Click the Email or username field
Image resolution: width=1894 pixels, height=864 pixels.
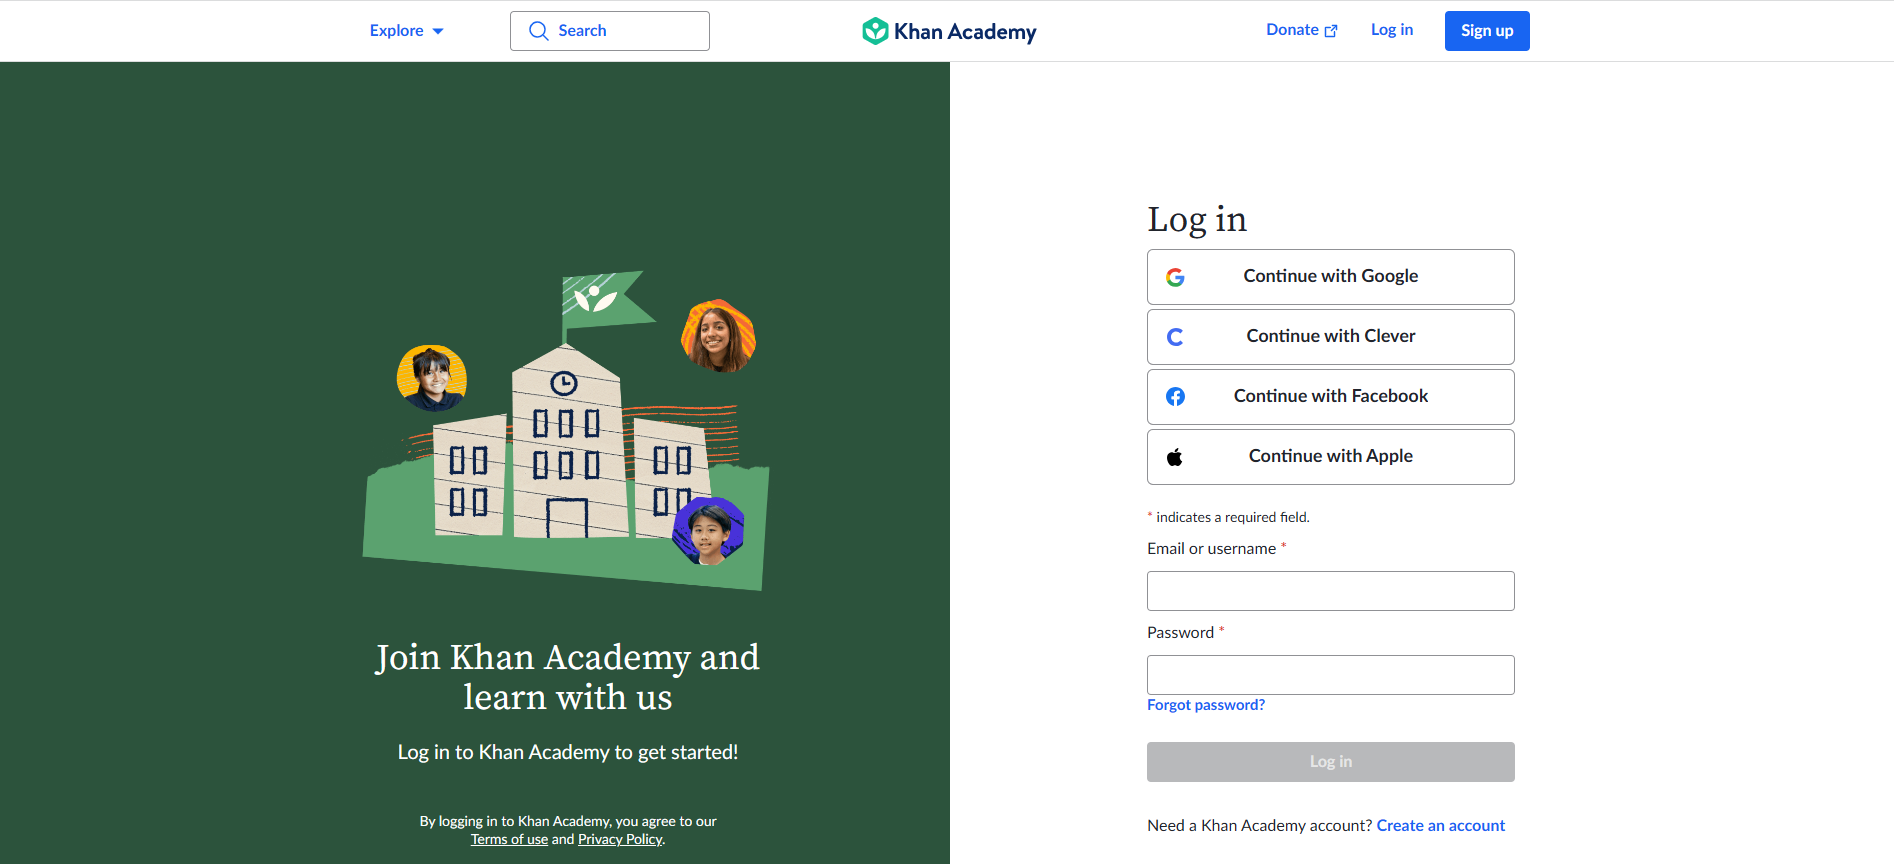(1331, 591)
